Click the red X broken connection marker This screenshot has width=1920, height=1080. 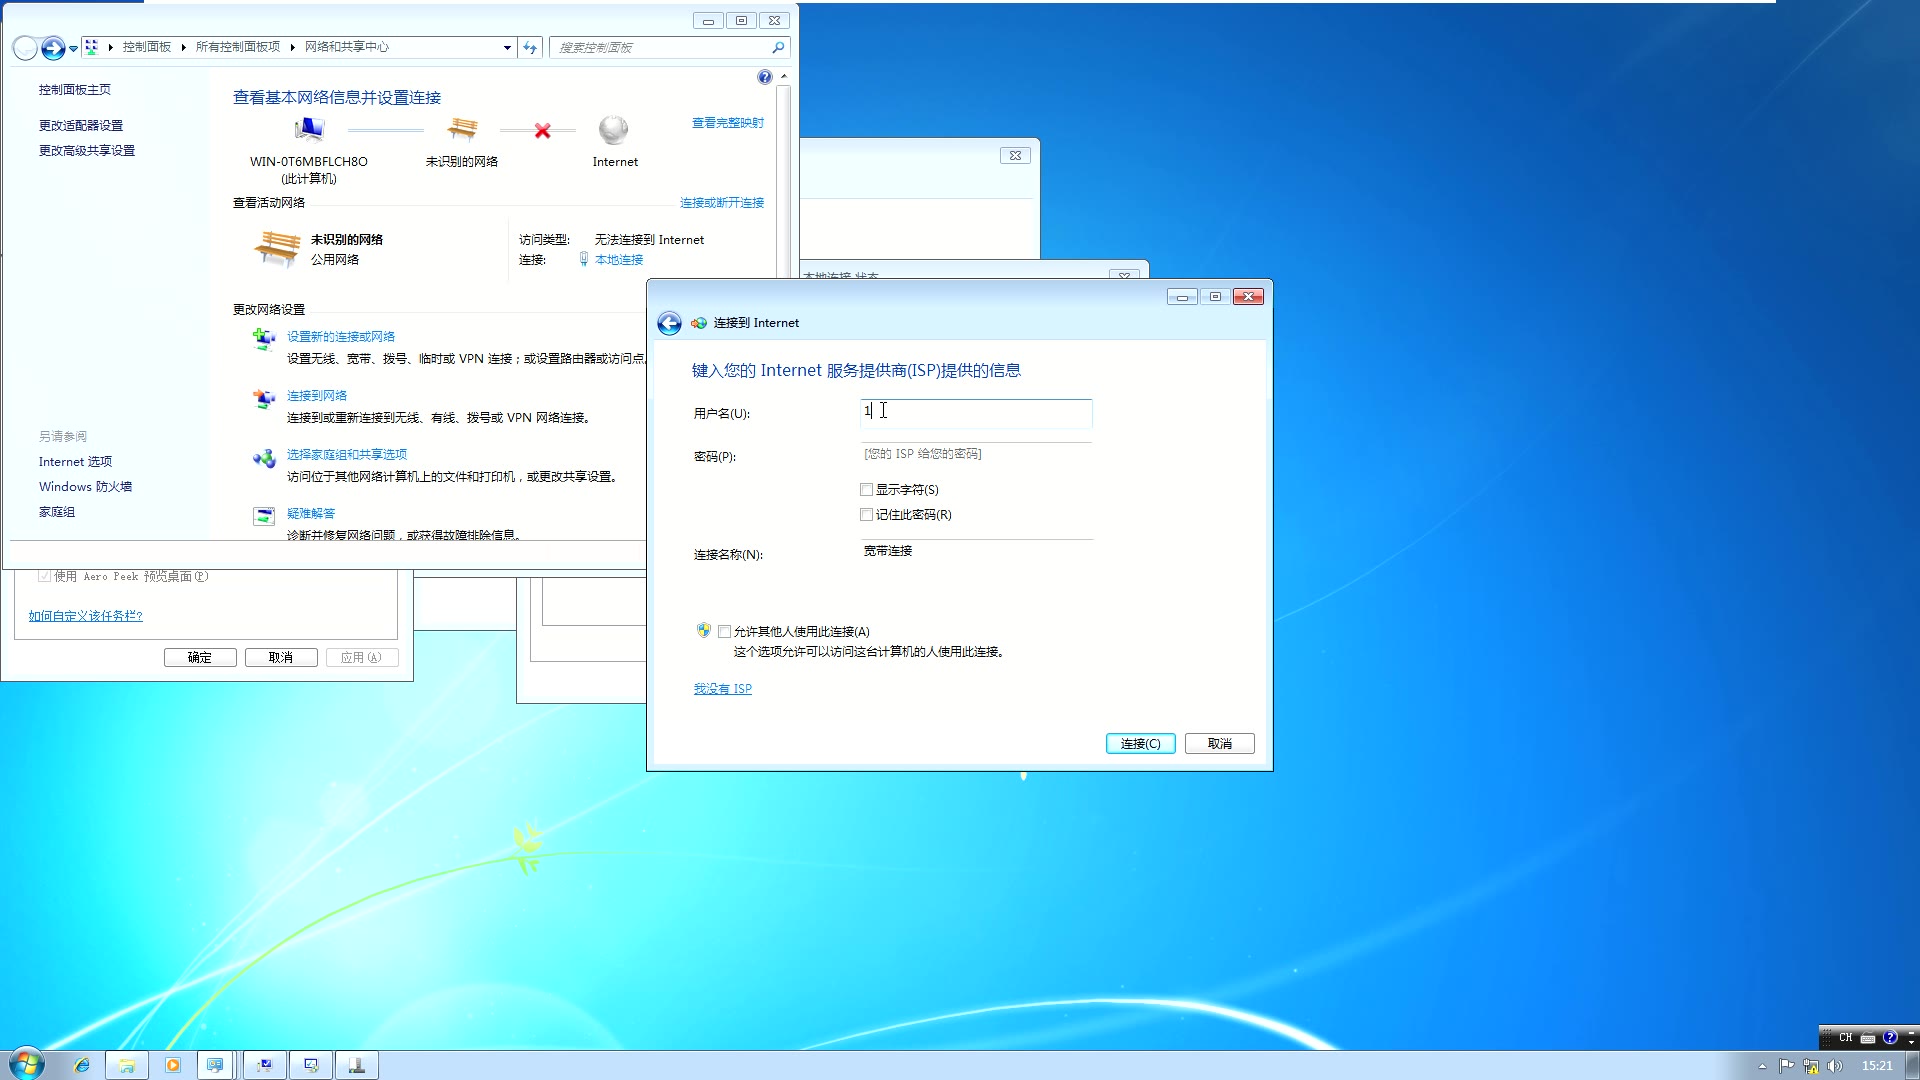[x=542, y=131]
